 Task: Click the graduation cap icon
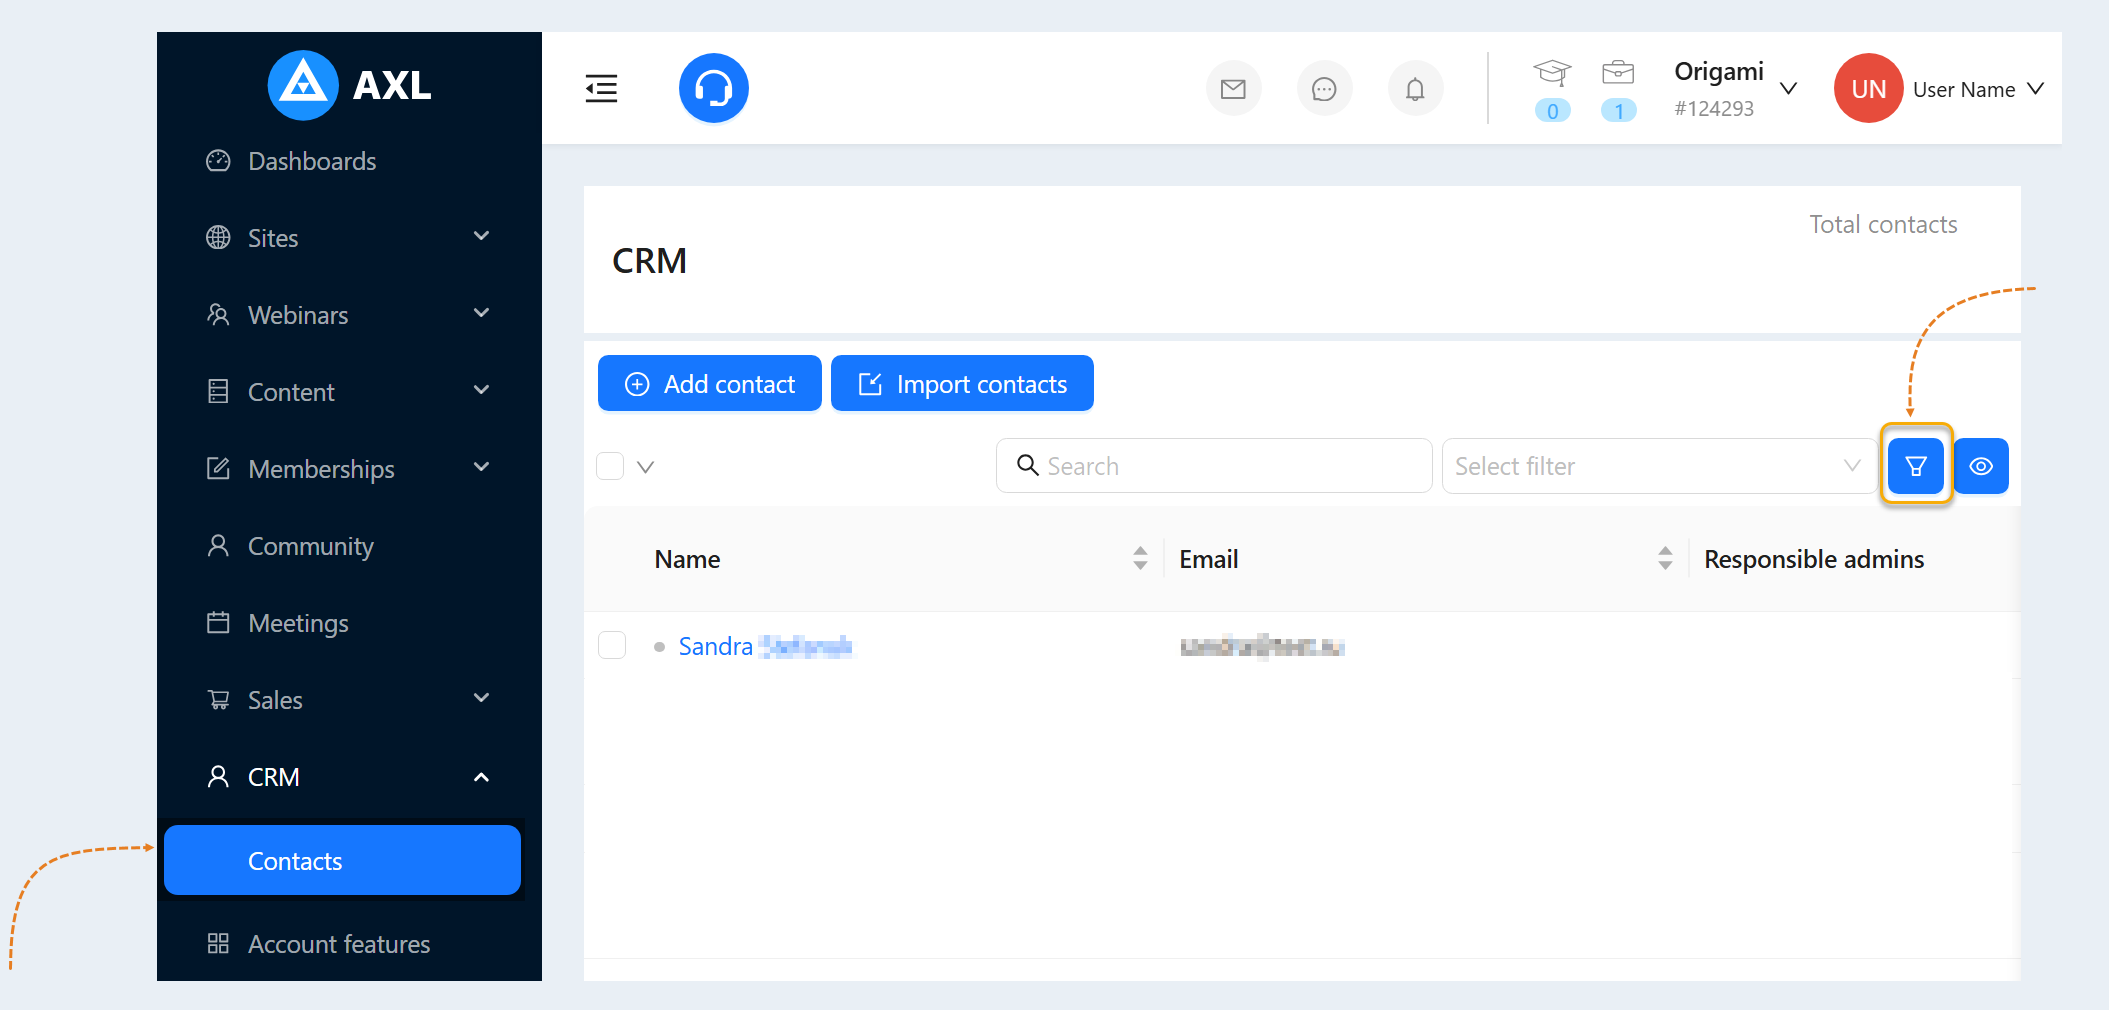(x=1552, y=72)
